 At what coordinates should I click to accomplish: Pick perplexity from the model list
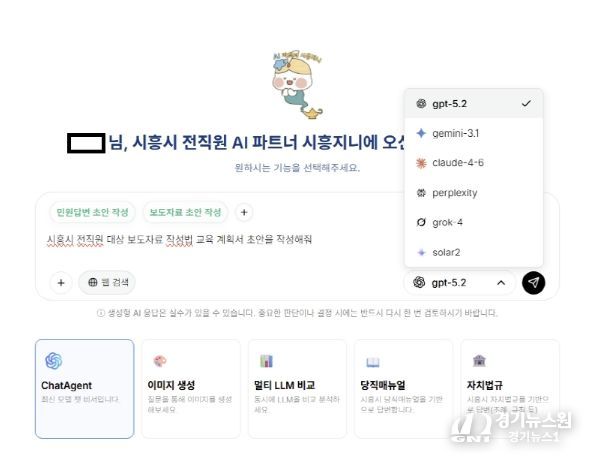473,193
